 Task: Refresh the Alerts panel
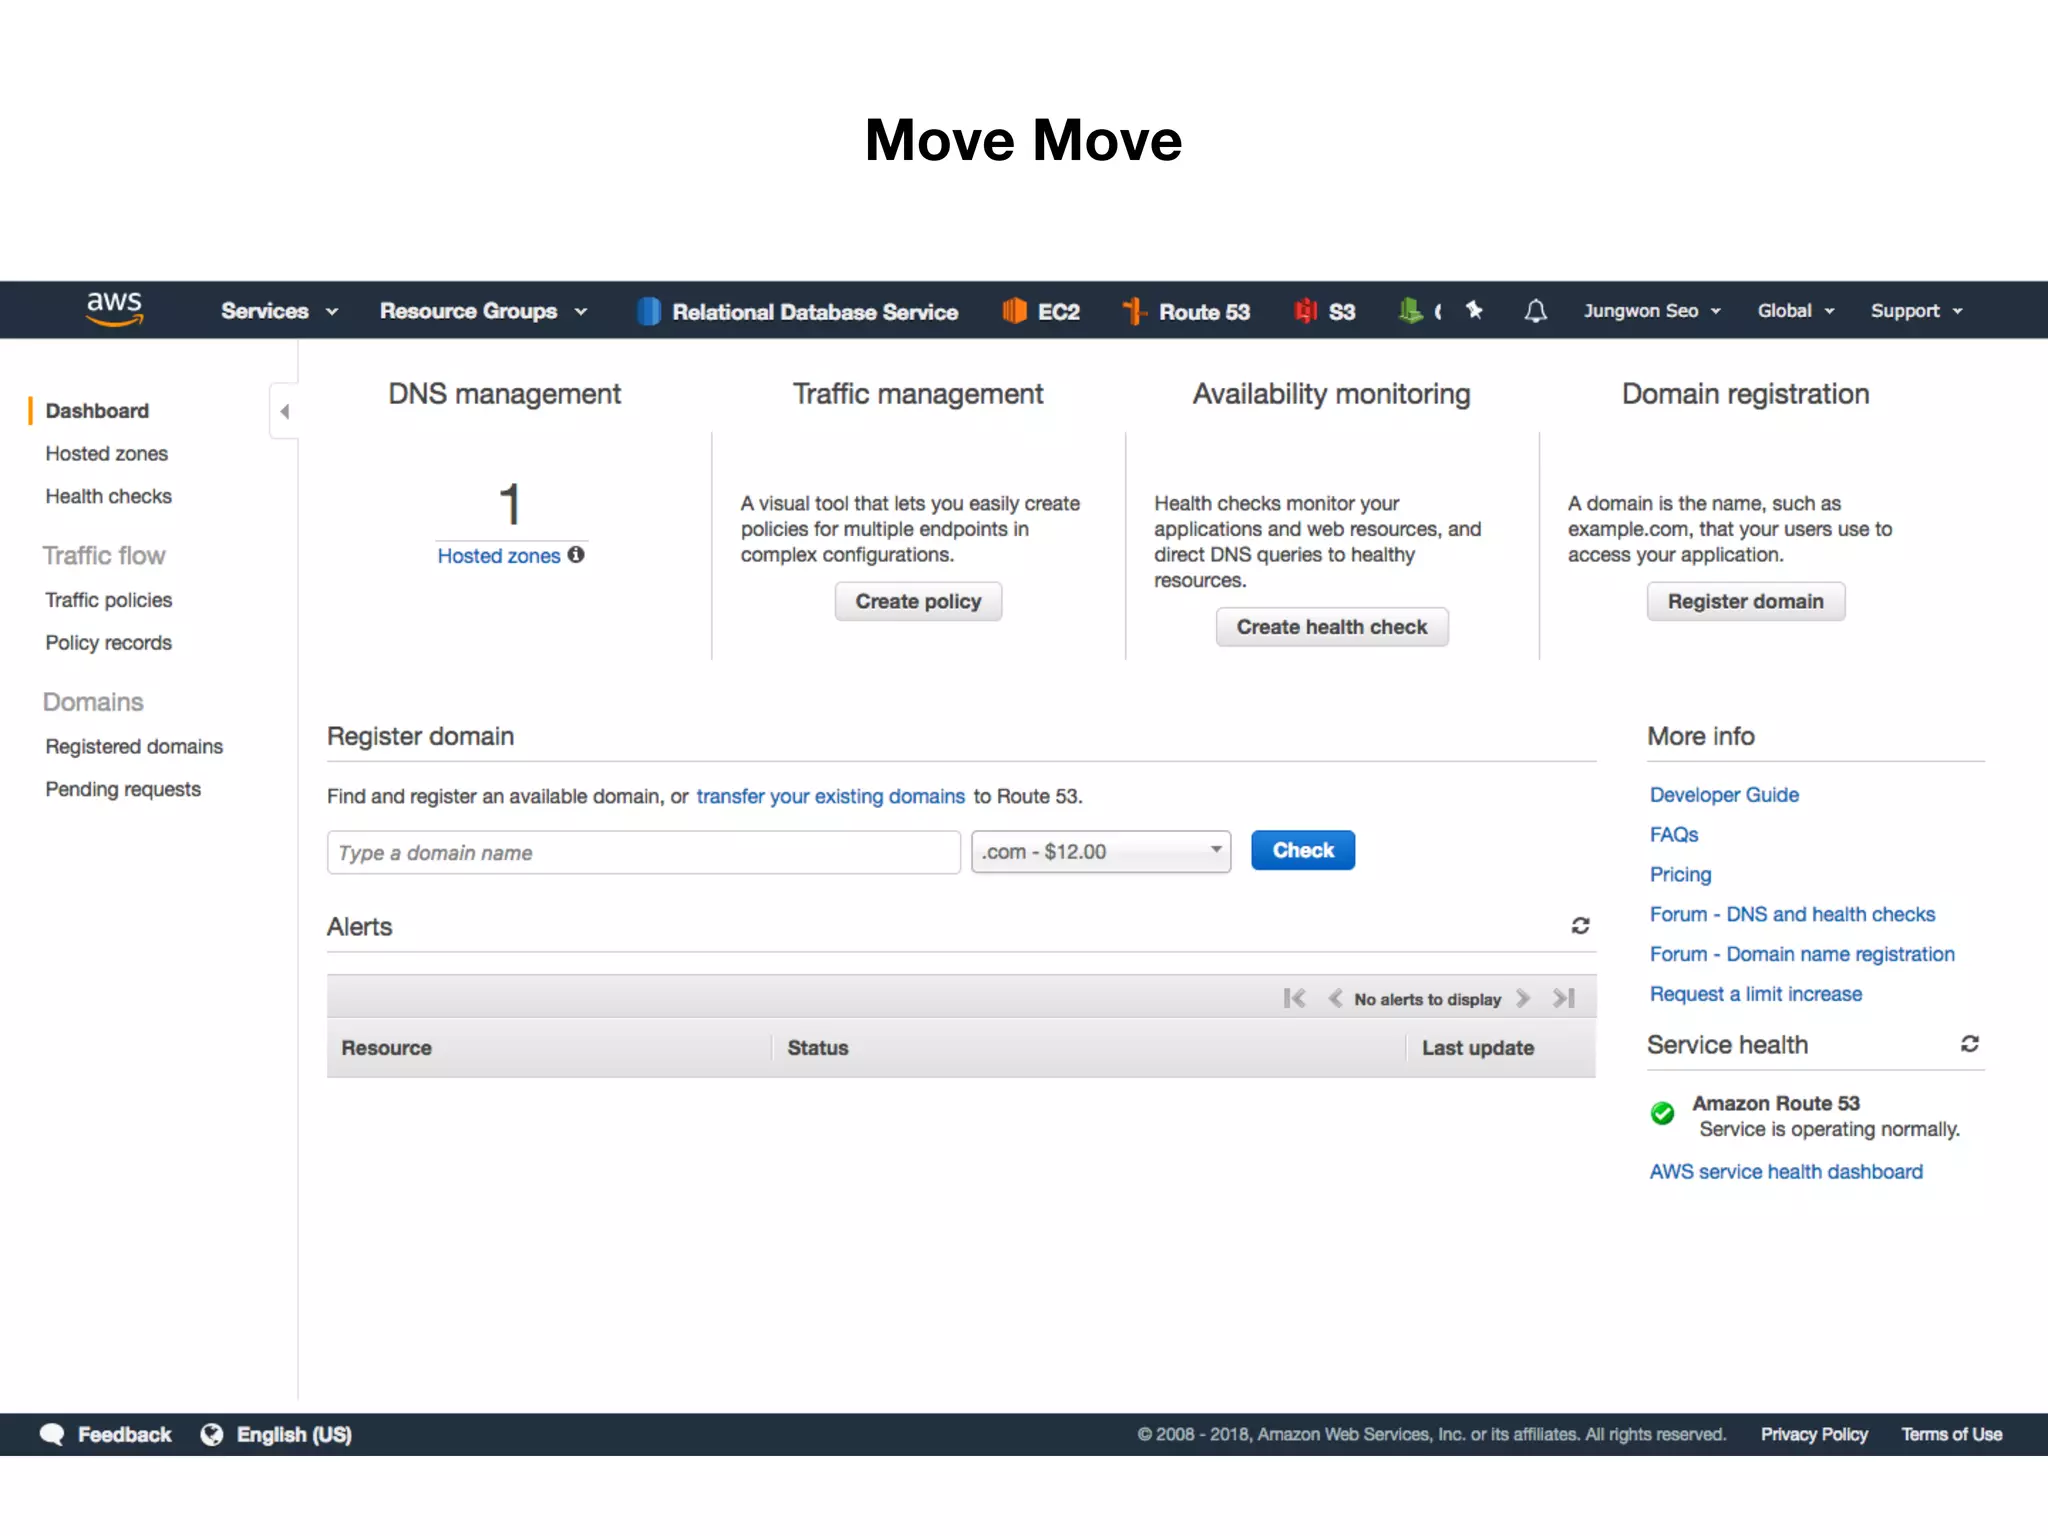1580,926
